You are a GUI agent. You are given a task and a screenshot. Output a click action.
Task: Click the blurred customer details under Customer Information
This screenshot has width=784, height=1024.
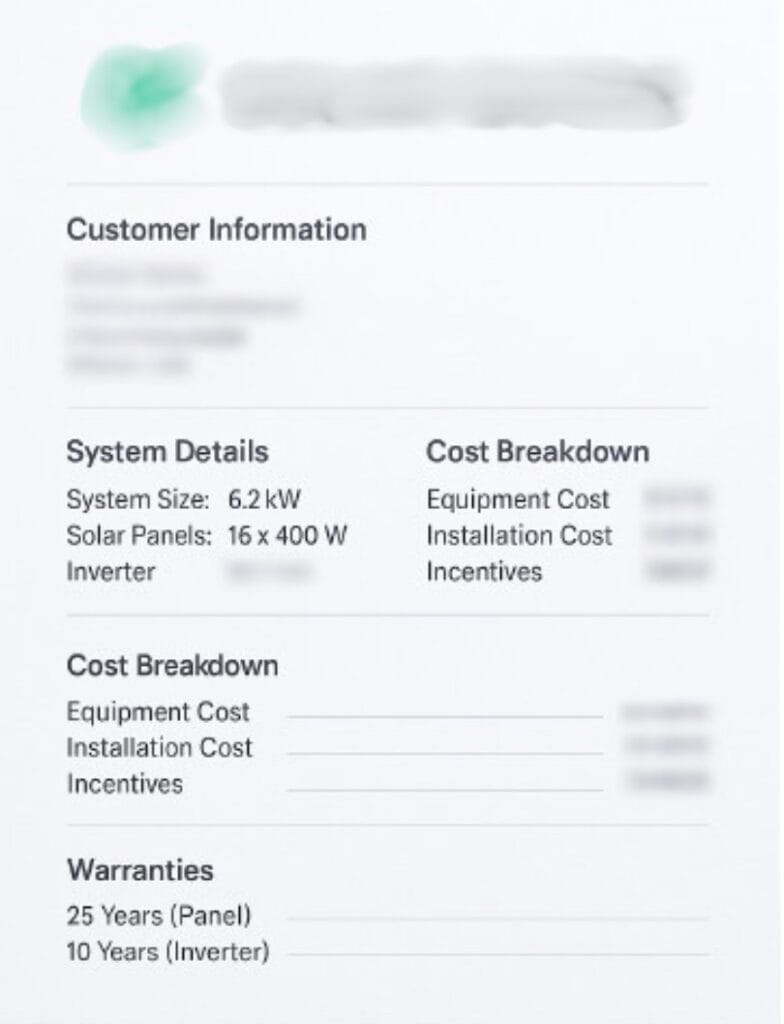point(180,319)
